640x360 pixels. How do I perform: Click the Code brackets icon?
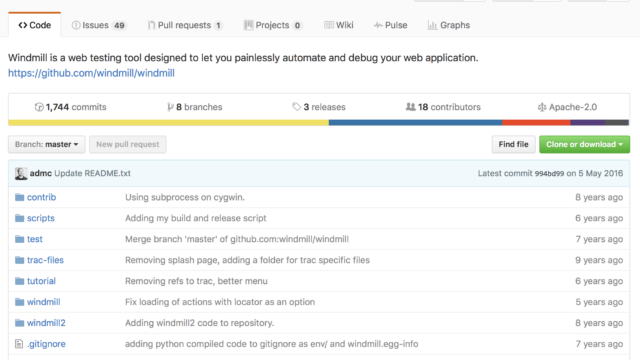pyautogui.click(x=22, y=25)
